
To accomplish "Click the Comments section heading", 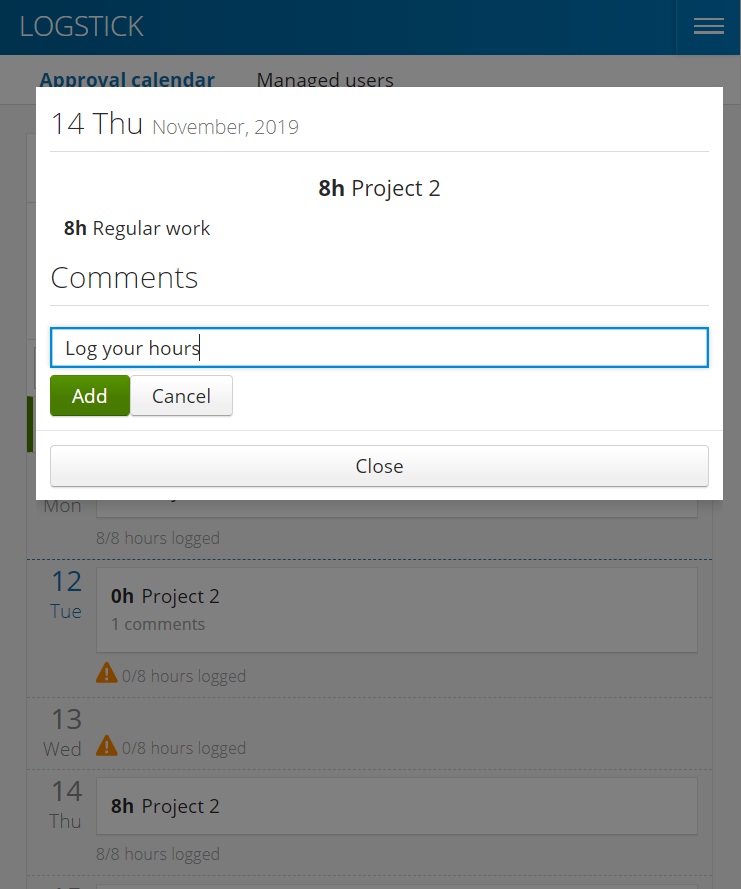I will (124, 278).
